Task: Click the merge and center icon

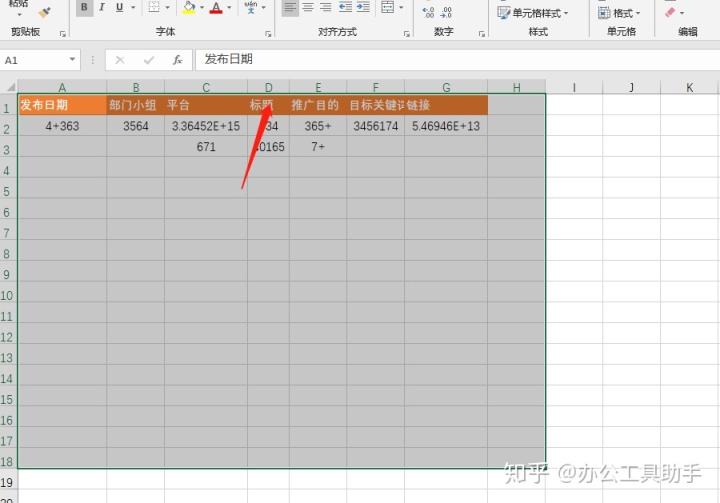Action: [x=388, y=7]
